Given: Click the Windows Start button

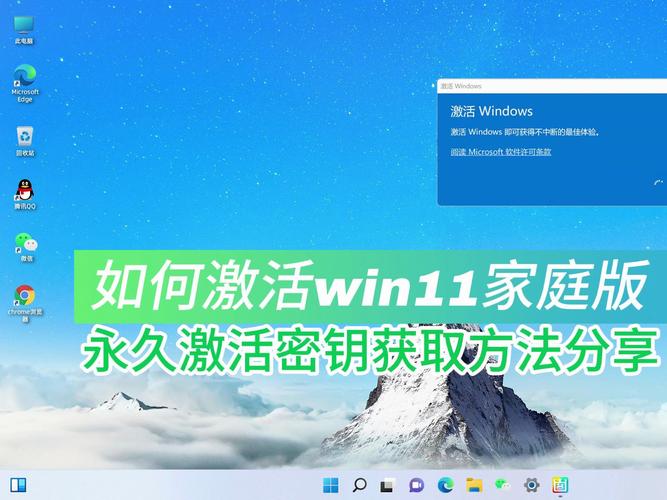Looking at the screenshot, I should (331, 485).
